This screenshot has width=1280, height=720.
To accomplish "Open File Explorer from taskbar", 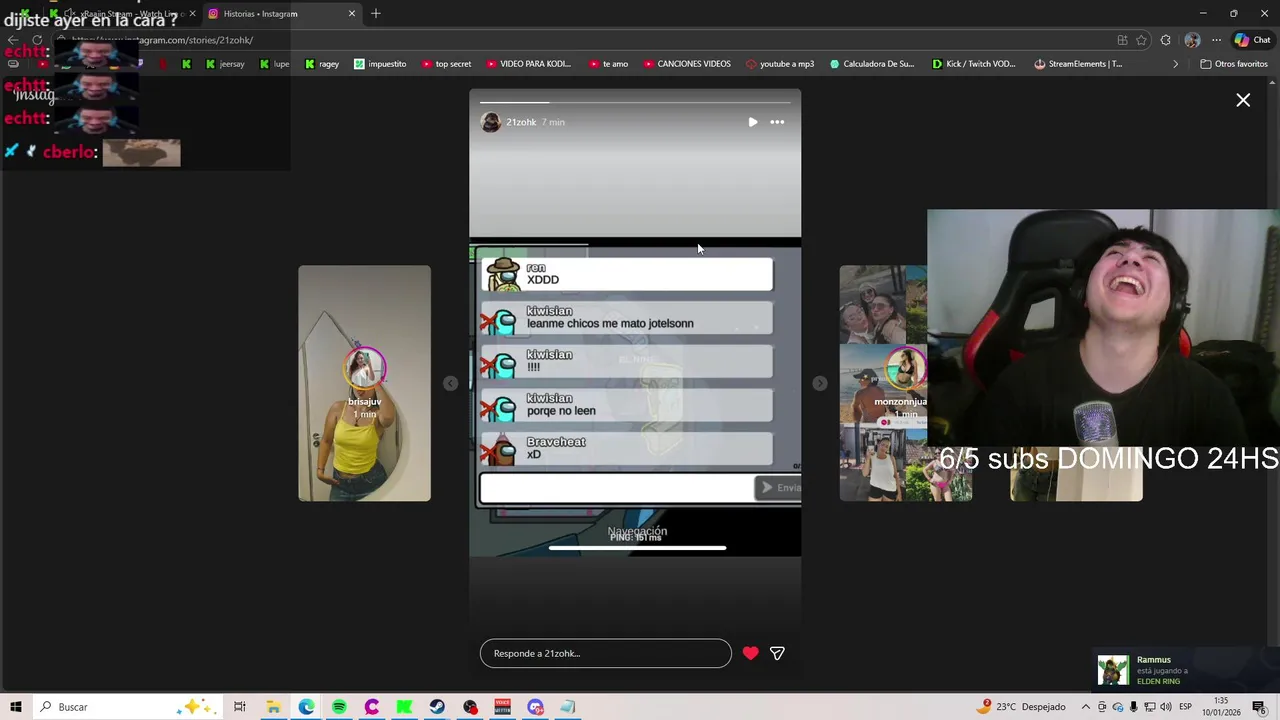I will [x=273, y=707].
